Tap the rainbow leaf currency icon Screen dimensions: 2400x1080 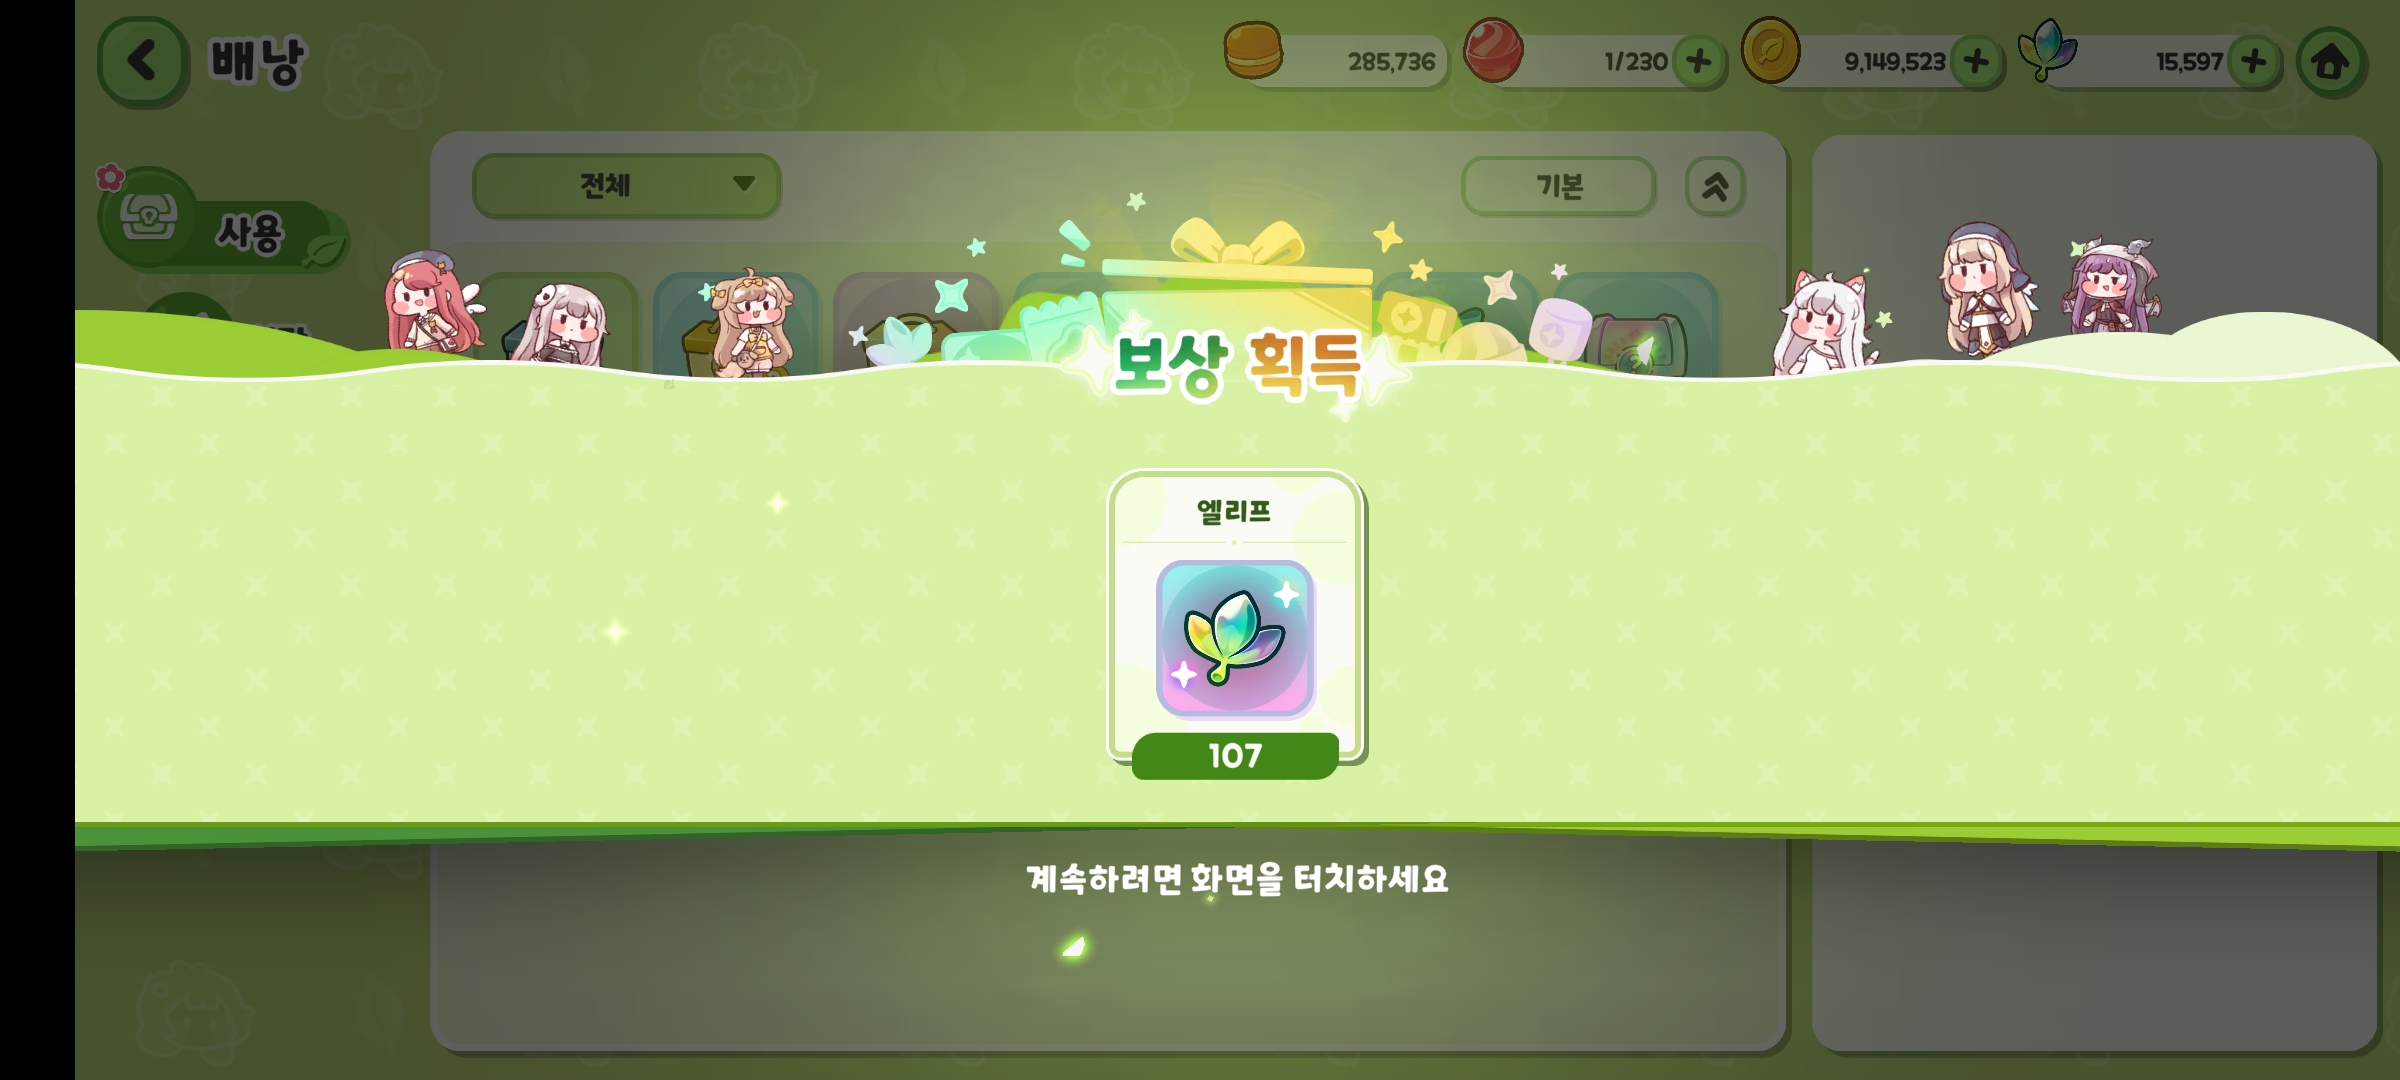coord(2047,50)
